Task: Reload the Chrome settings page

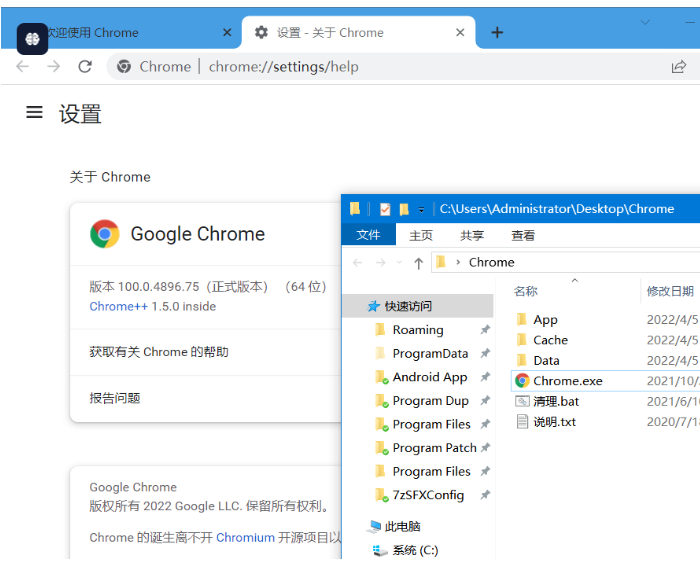Action: pyautogui.click(x=85, y=67)
